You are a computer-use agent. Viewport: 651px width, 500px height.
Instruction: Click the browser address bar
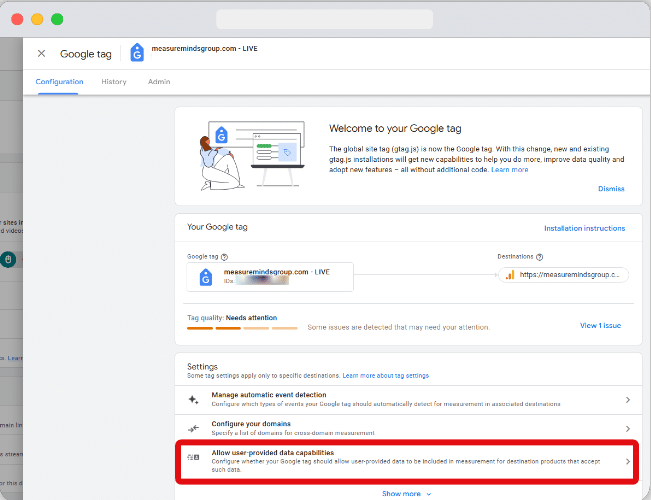[324, 19]
